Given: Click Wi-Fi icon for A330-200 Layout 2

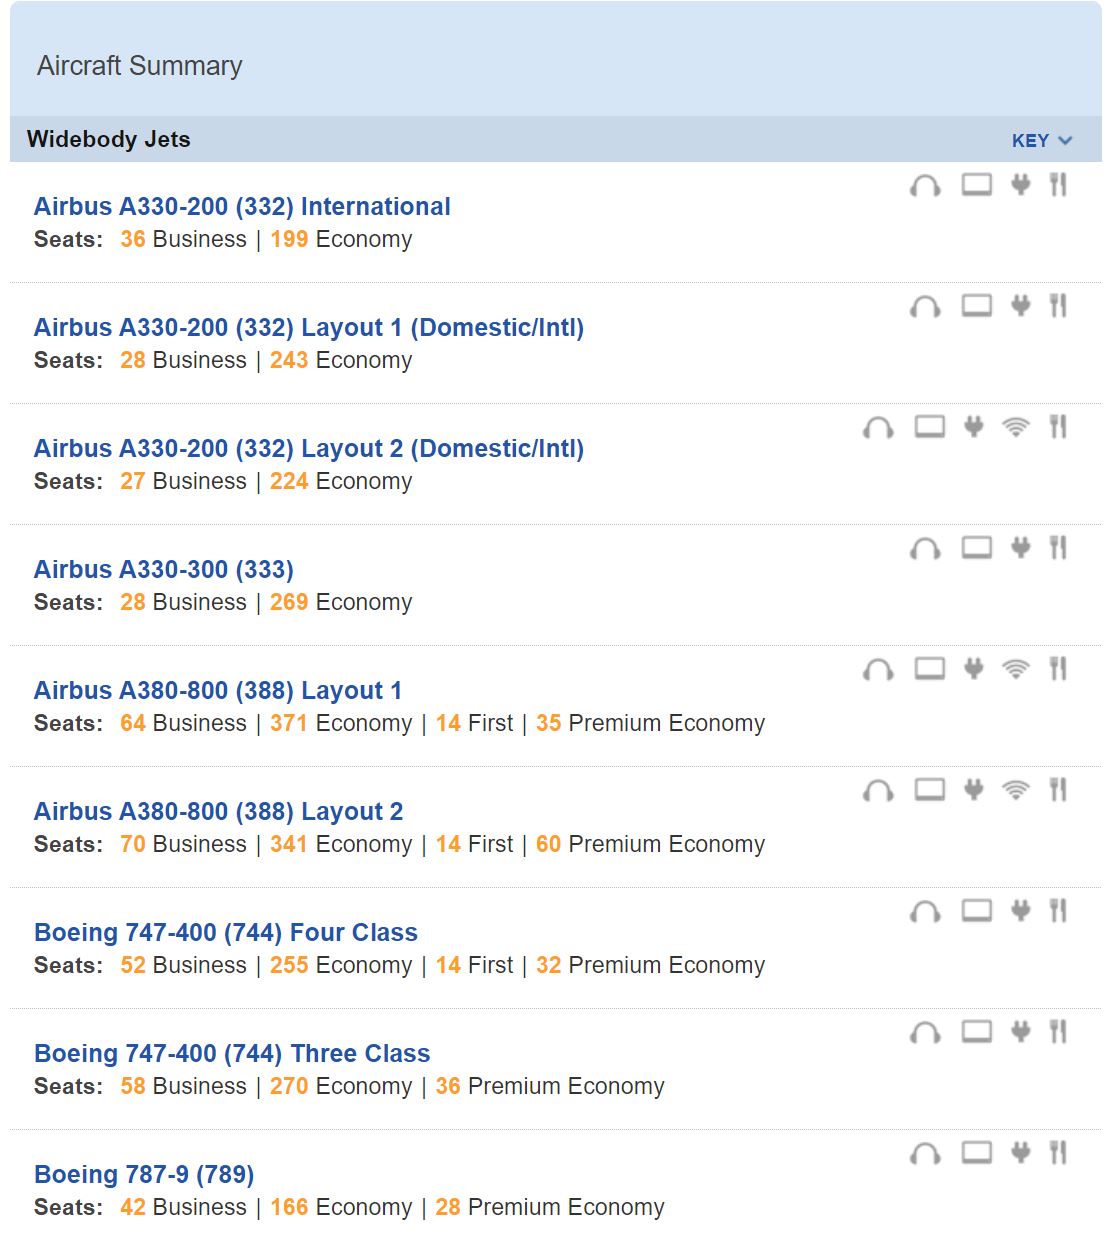Looking at the screenshot, I should (1015, 427).
